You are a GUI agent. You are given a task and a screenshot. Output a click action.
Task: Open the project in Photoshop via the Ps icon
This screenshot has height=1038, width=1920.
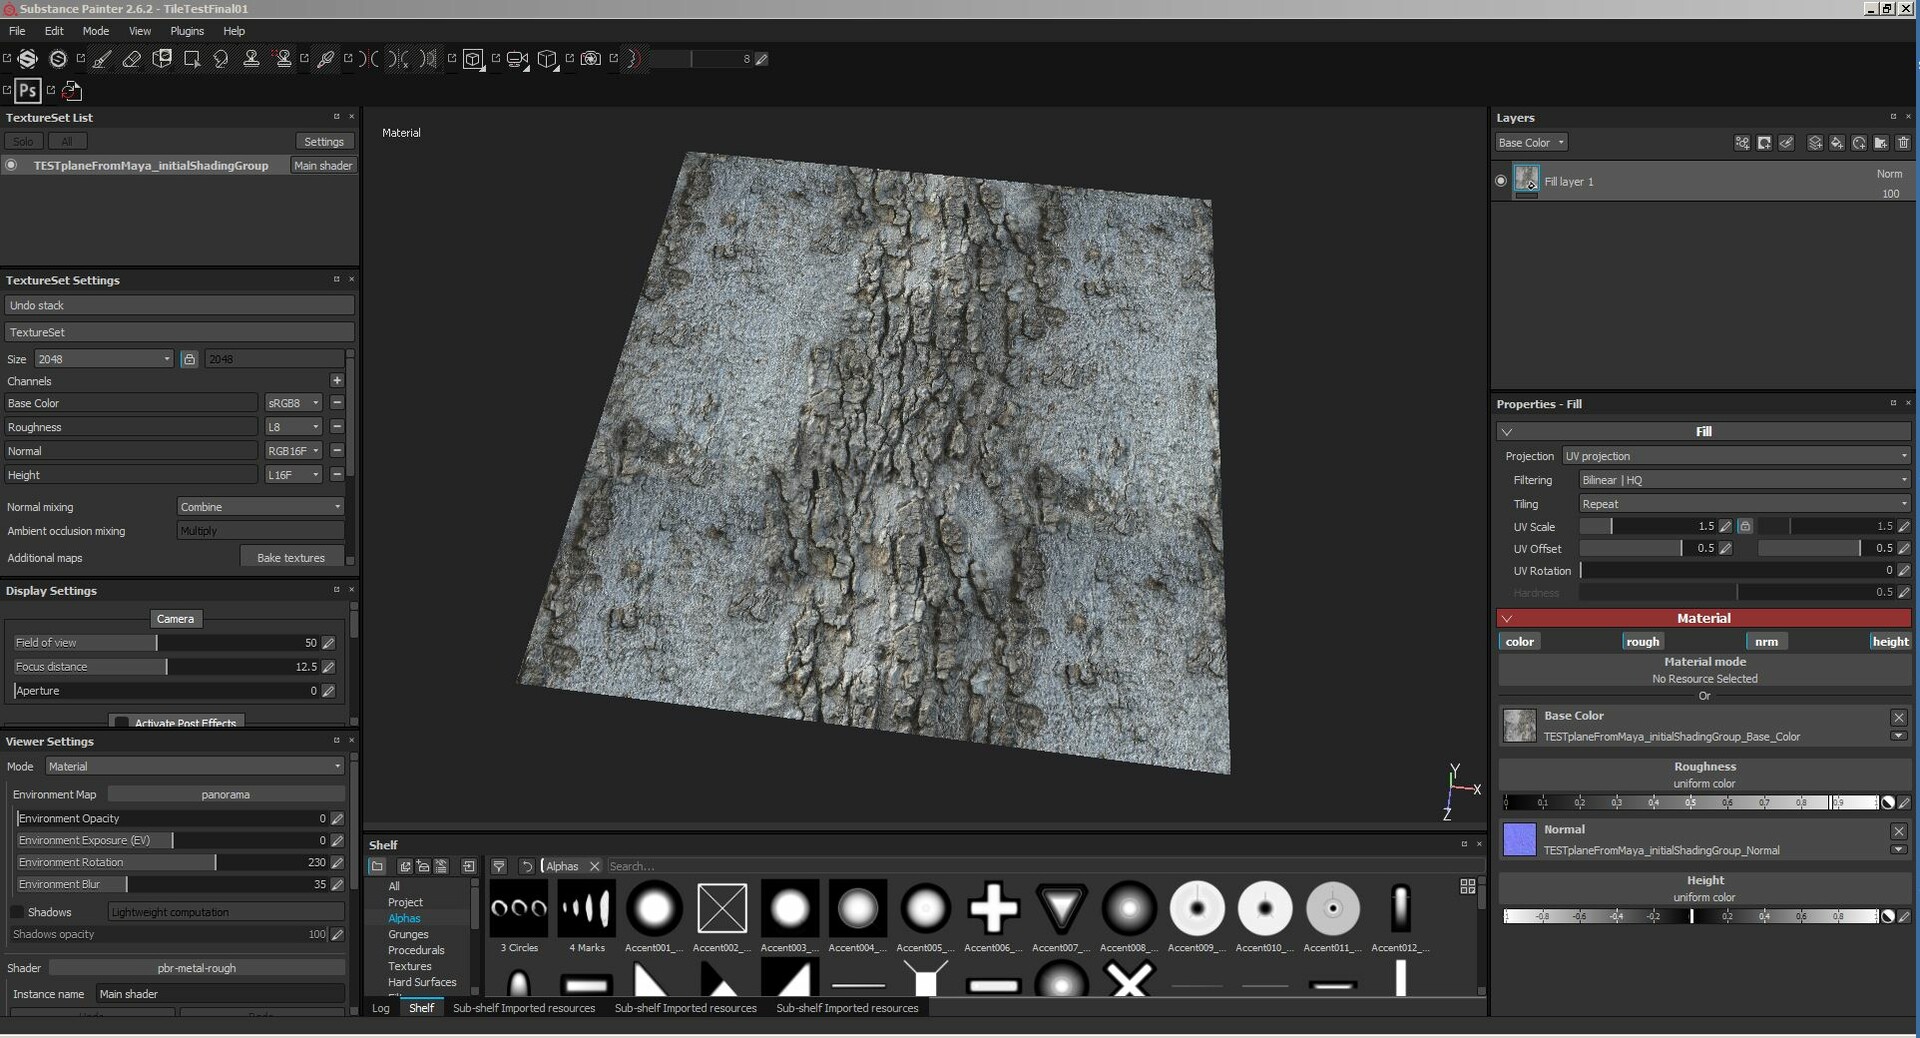point(27,91)
